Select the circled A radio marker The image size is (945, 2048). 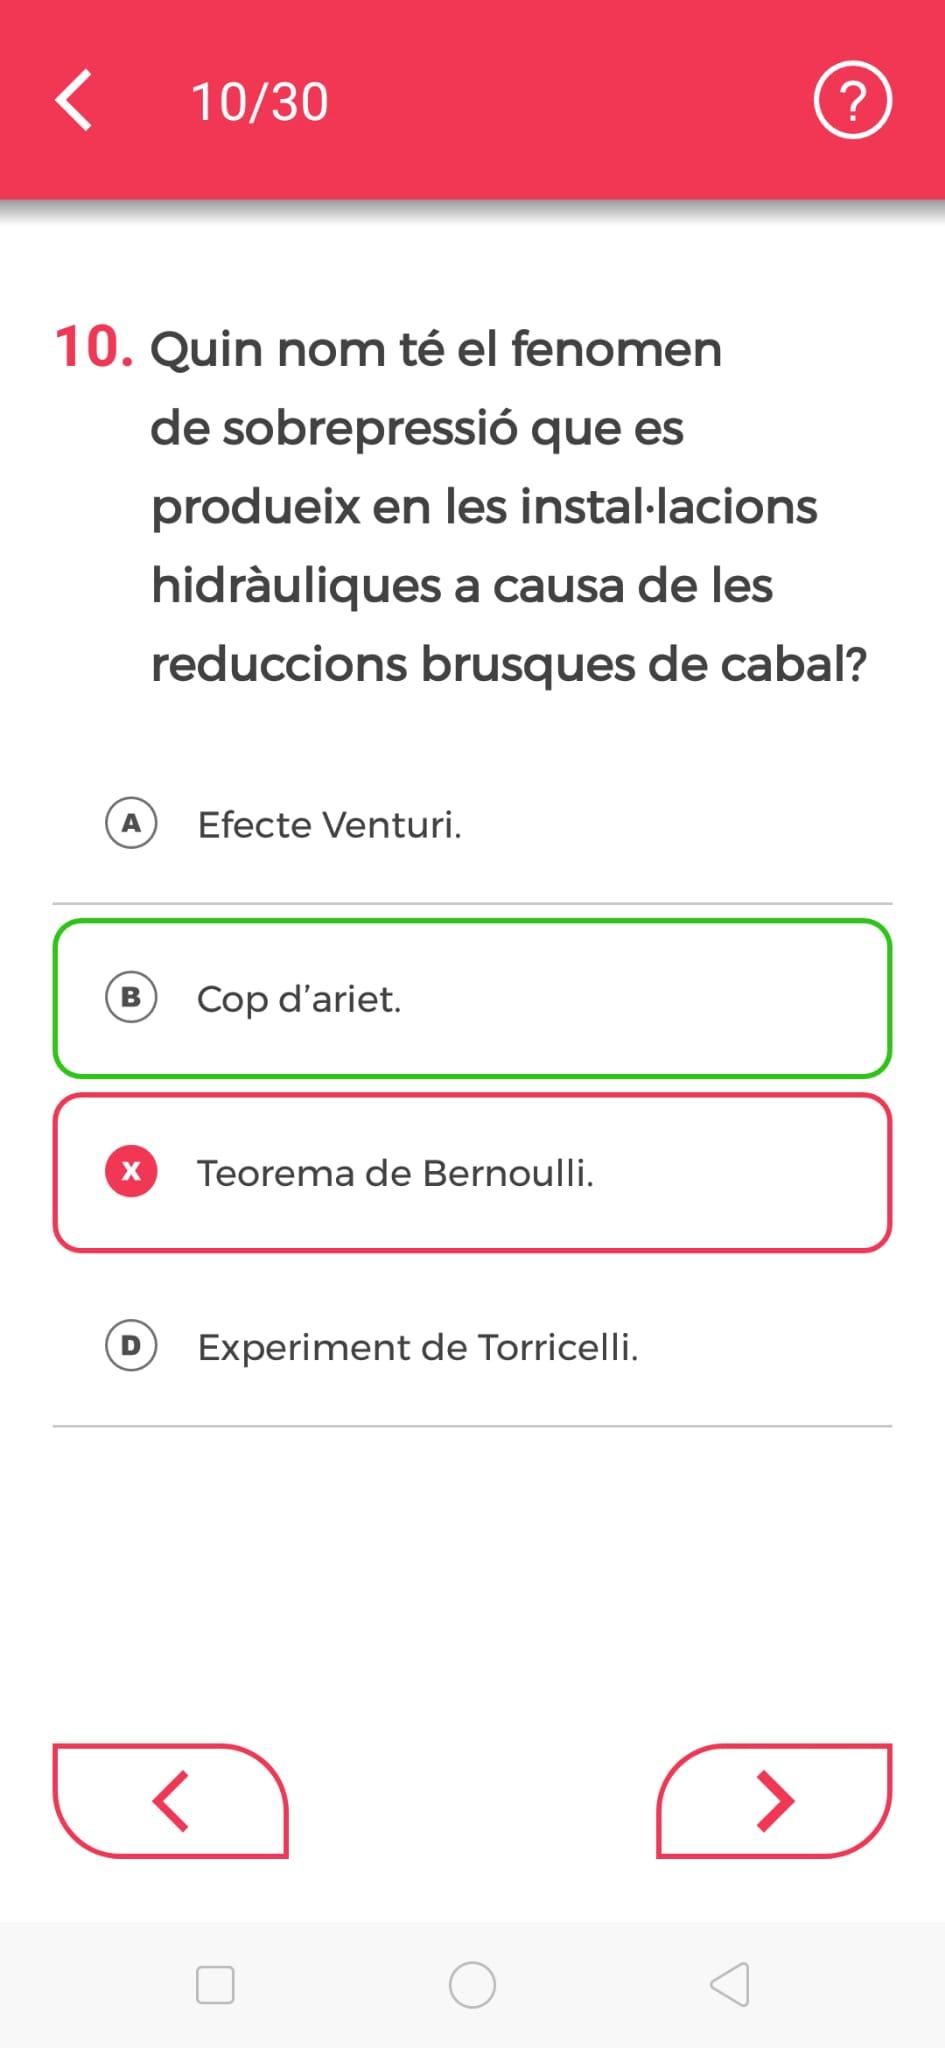pyautogui.click(x=131, y=823)
